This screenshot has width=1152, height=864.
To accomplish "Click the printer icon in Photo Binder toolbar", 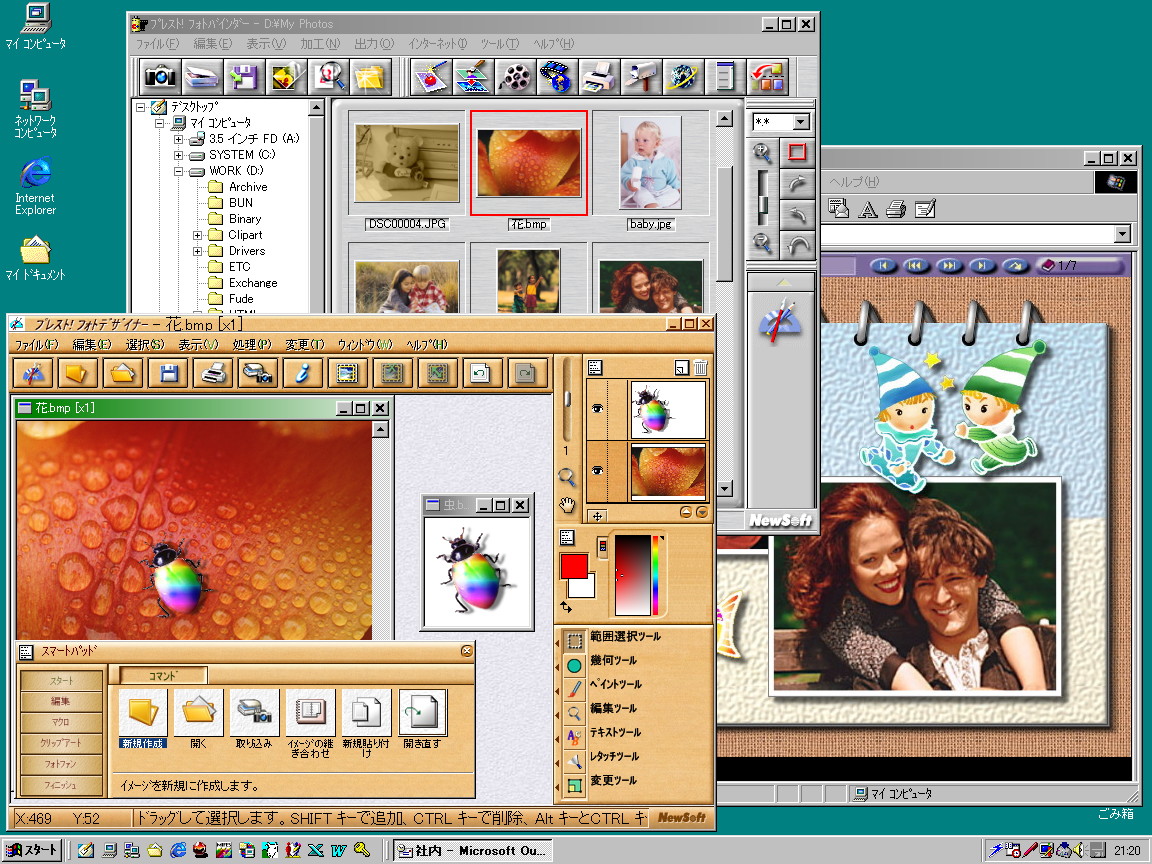I will click(597, 76).
